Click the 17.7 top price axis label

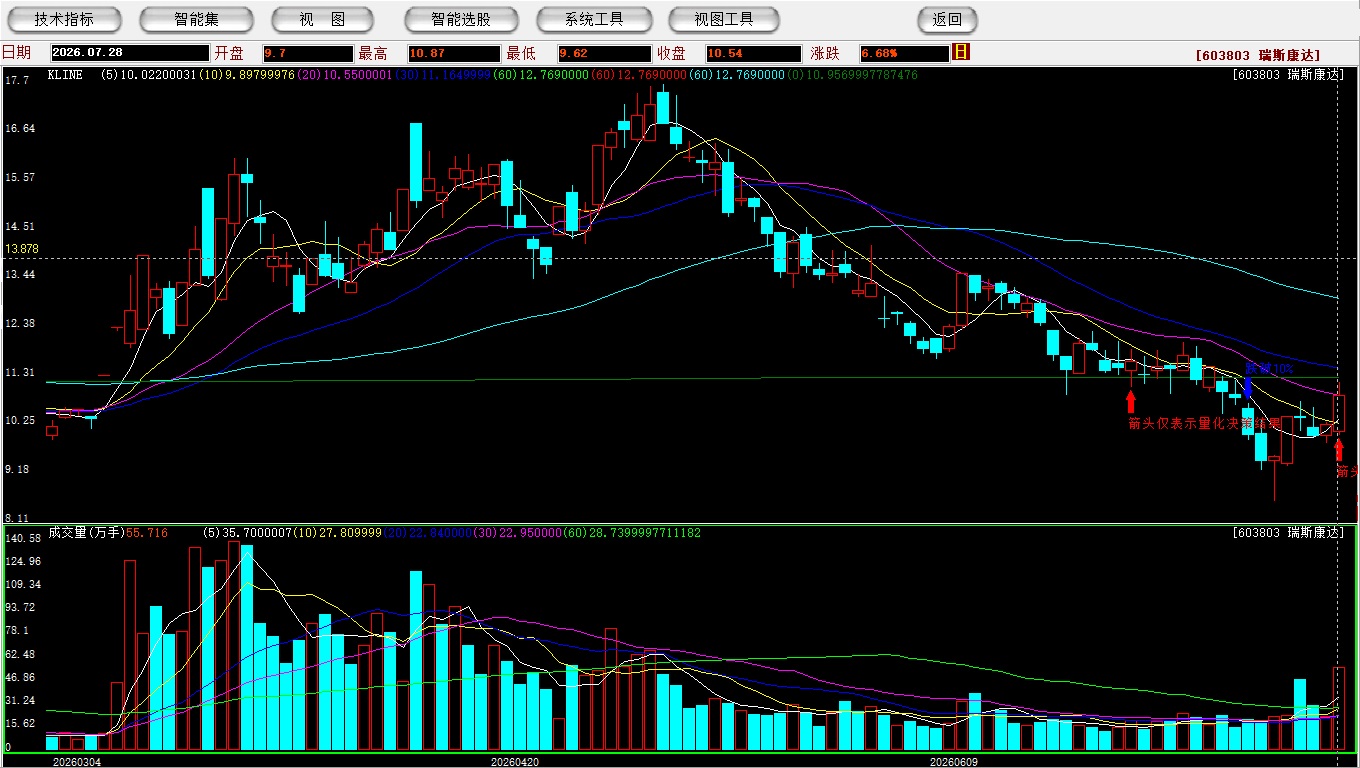click(17, 80)
